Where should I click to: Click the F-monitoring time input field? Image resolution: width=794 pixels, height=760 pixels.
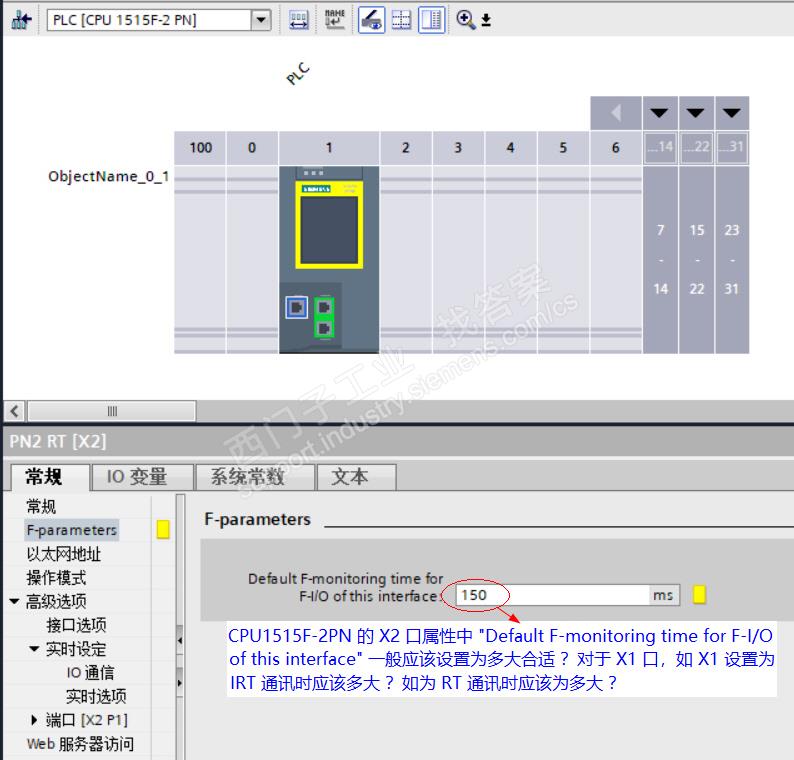point(552,595)
